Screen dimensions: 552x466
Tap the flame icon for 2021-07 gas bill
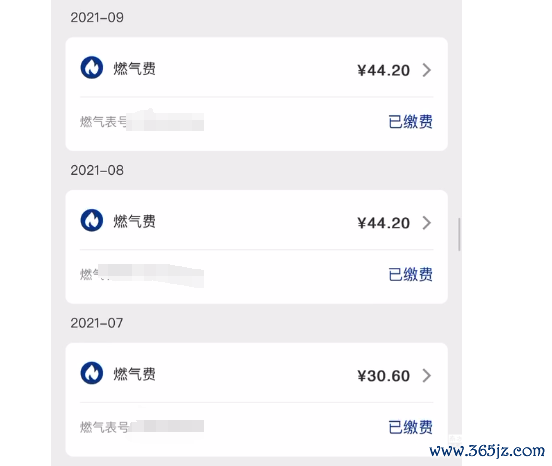(92, 373)
